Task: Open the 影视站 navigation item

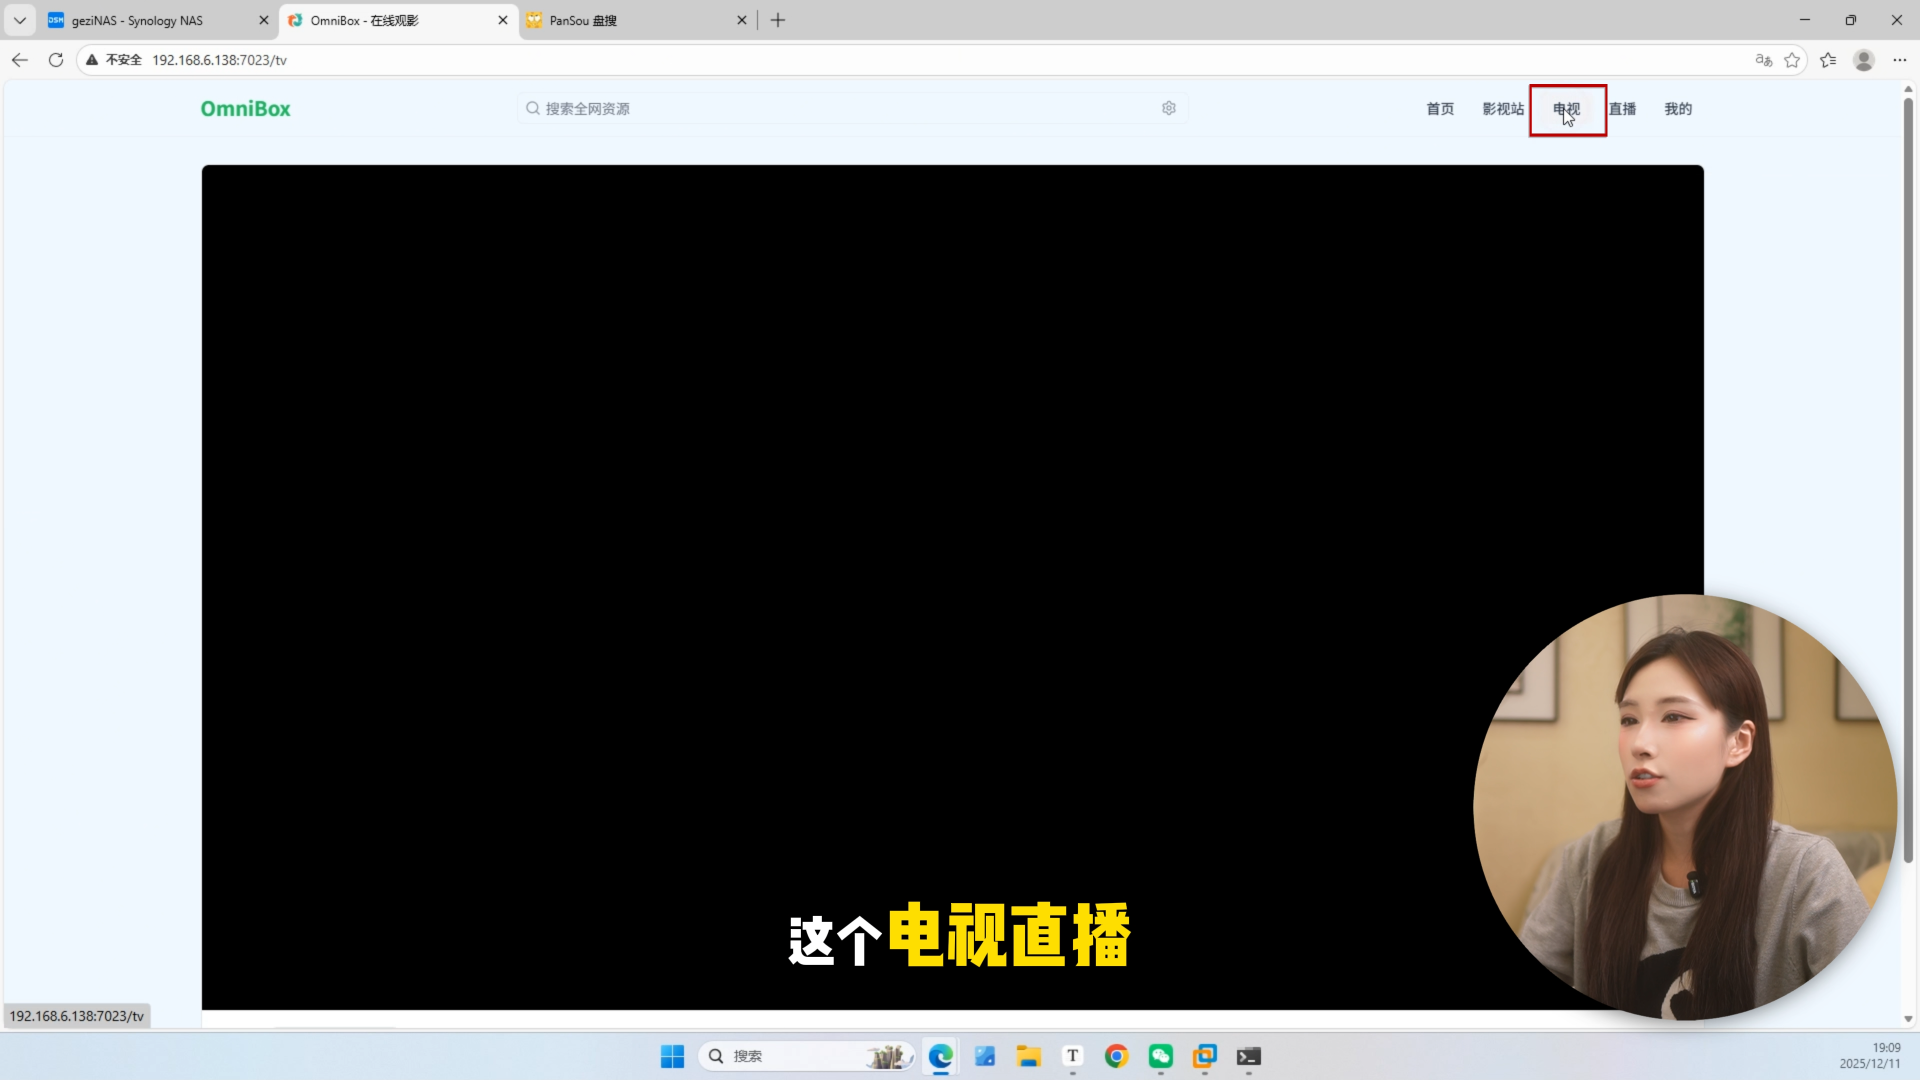Action: (1502, 109)
